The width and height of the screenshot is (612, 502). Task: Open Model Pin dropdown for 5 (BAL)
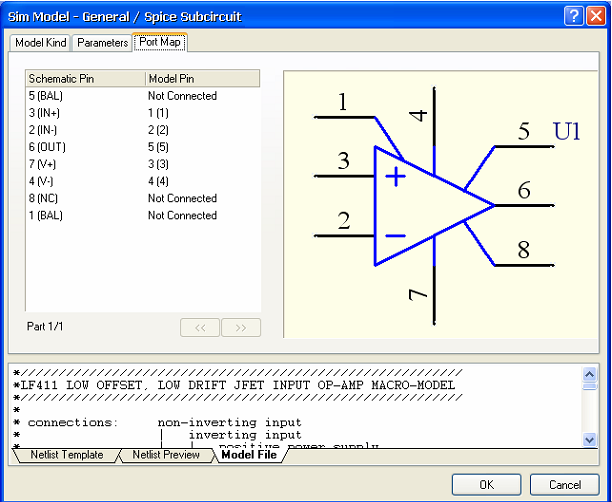point(200,96)
